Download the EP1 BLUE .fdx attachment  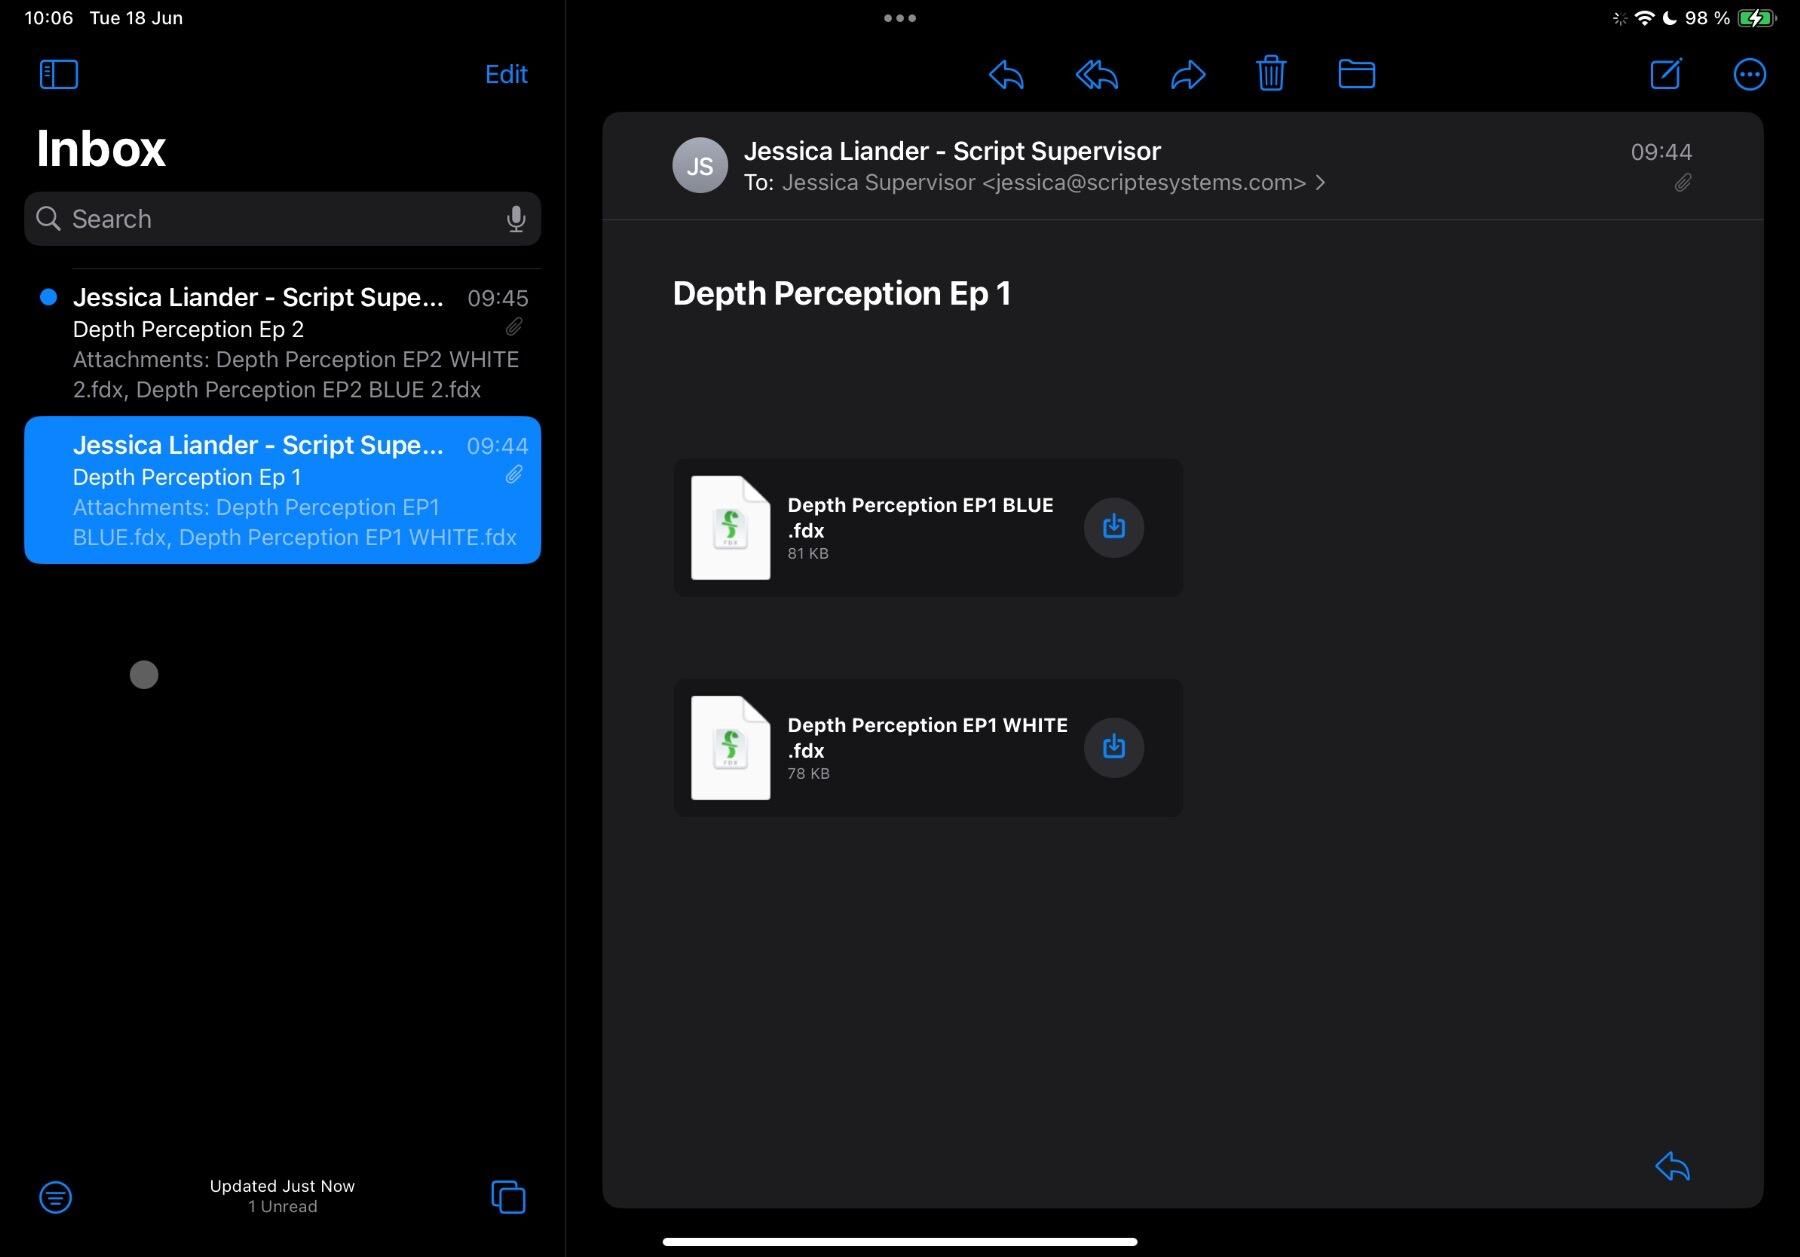click(1113, 527)
